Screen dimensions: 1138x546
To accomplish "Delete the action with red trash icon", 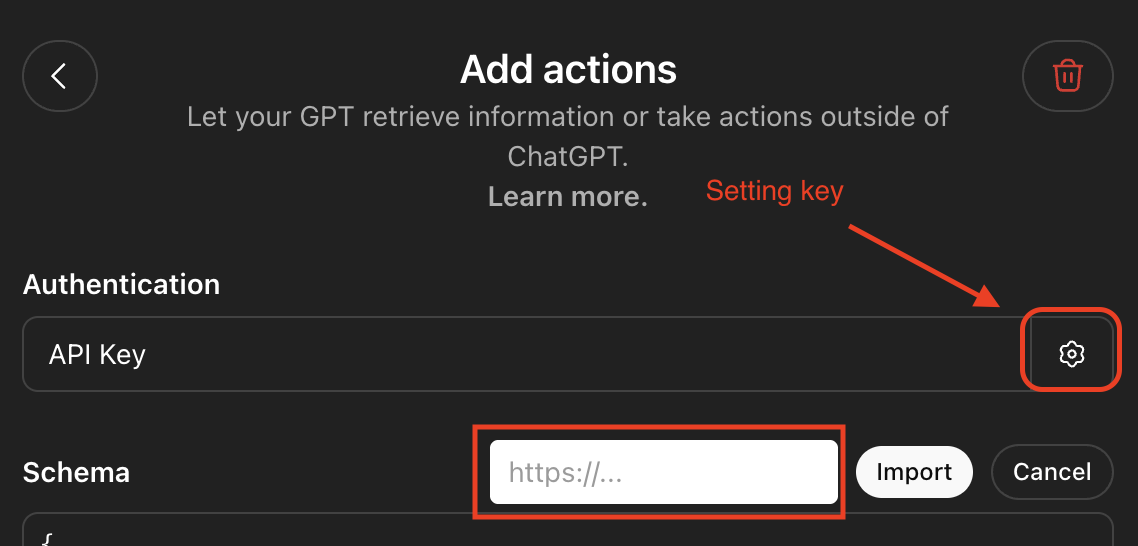I will click(x=1068, y=76).
